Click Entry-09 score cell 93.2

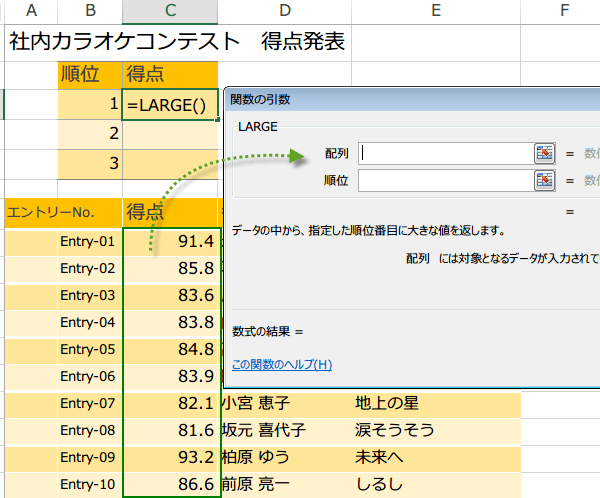pos(170,457)
